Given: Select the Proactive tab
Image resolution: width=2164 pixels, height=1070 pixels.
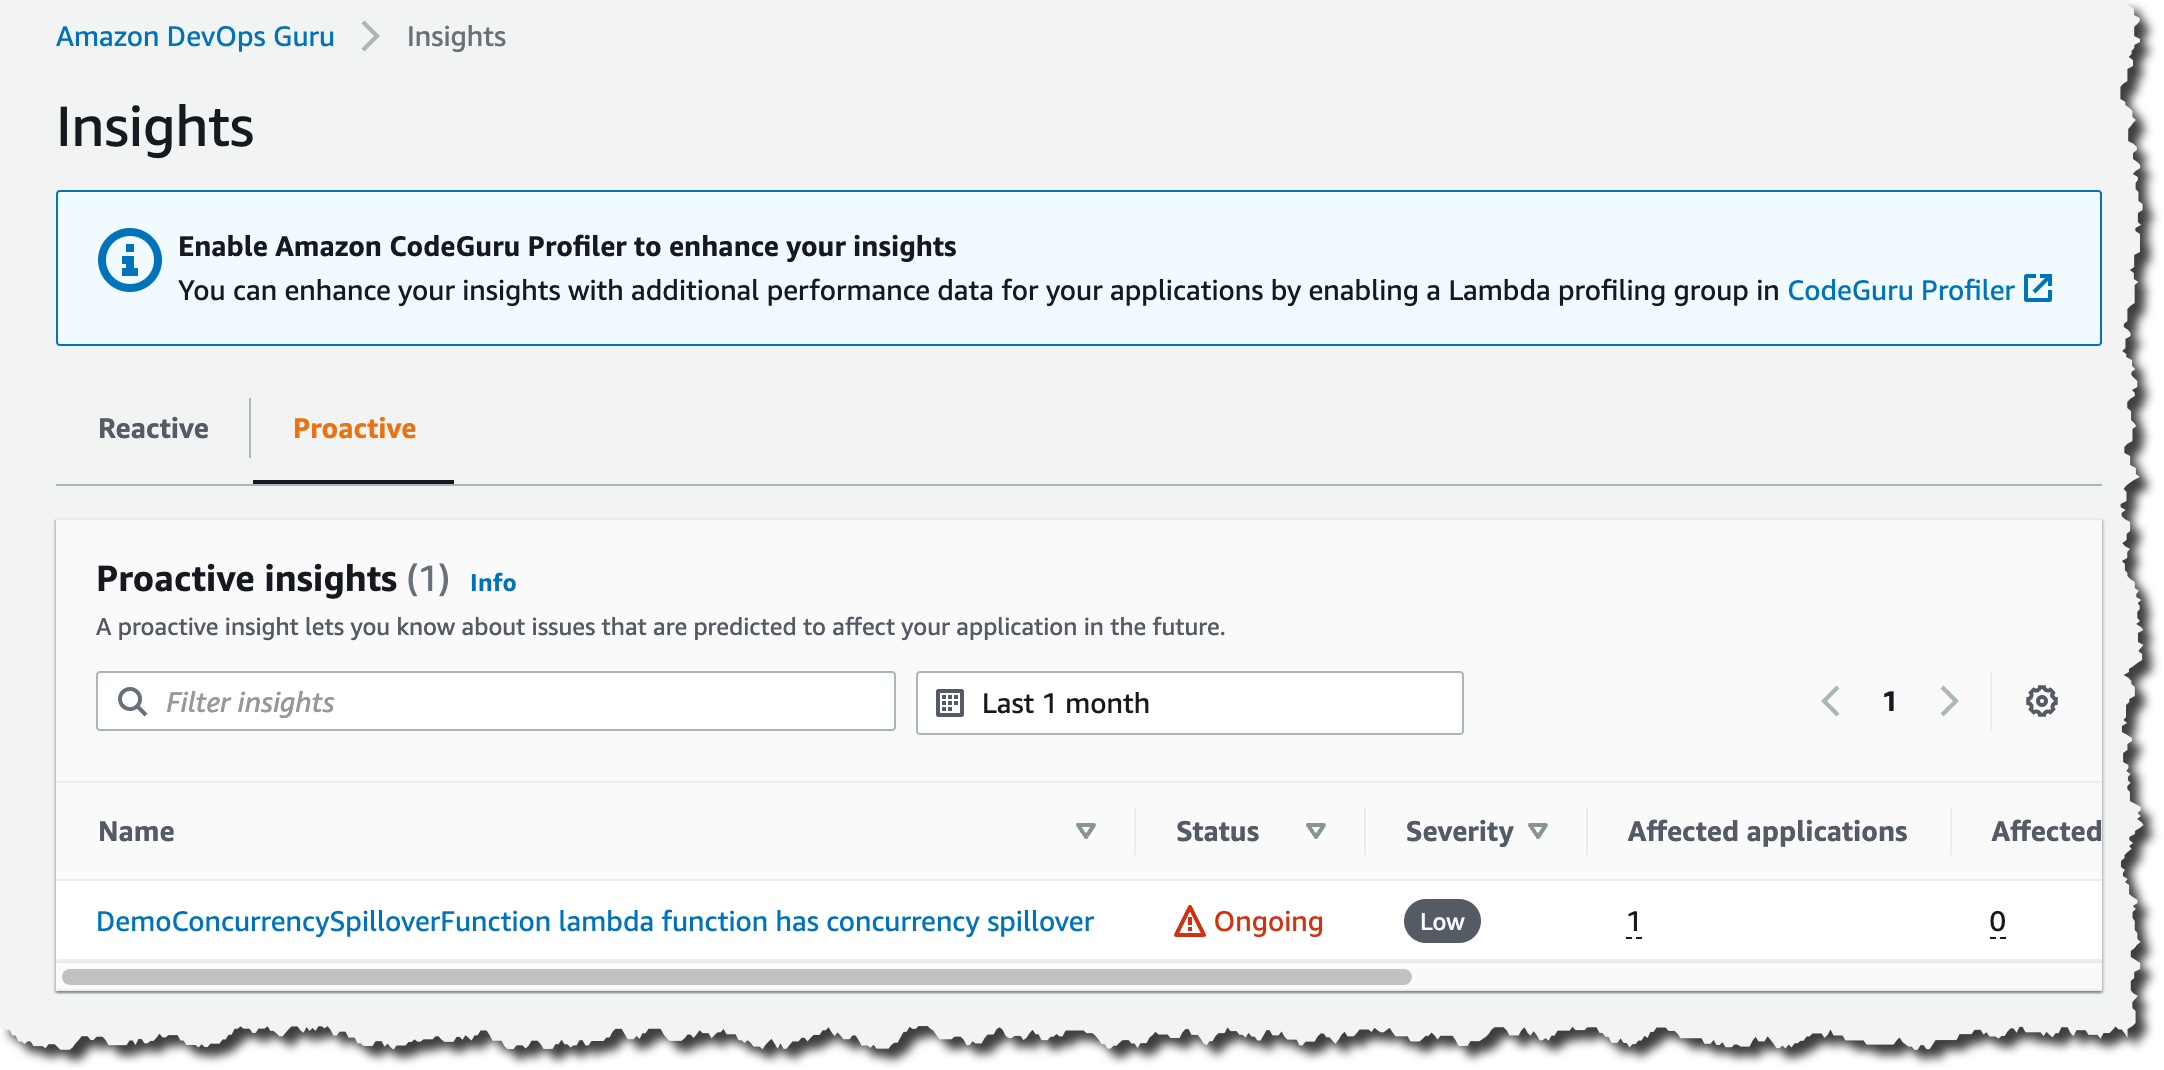Looking at the screenshot, I should [x=354, y=428].
